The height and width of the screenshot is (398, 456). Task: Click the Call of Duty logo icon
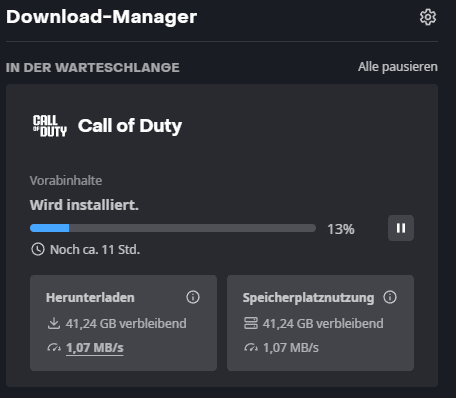coord(50,126)
